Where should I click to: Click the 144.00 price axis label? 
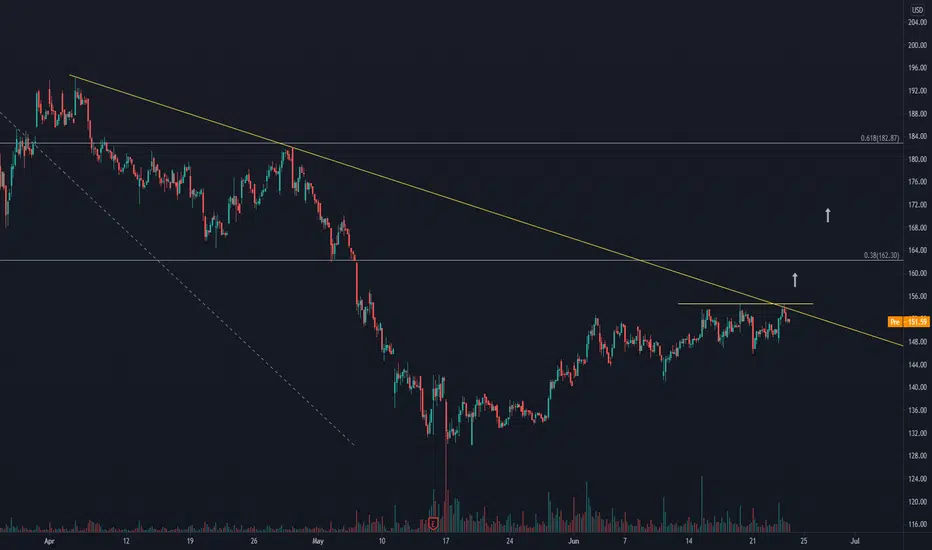[x=917, y=364]
